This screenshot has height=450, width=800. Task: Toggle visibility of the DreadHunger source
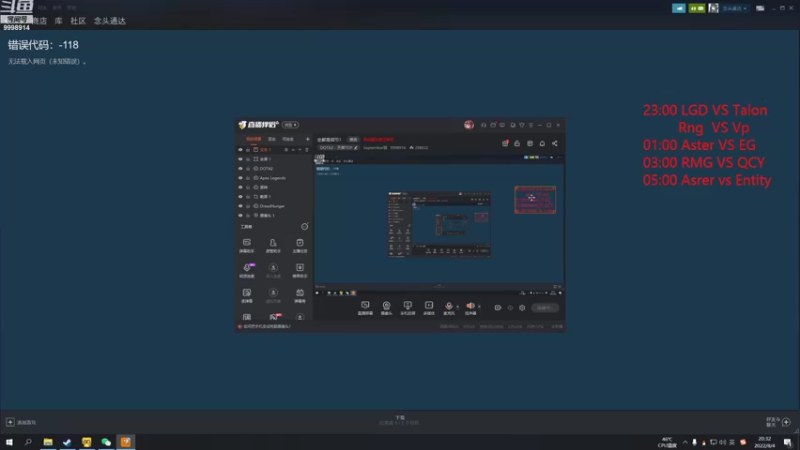click(240, 206)
